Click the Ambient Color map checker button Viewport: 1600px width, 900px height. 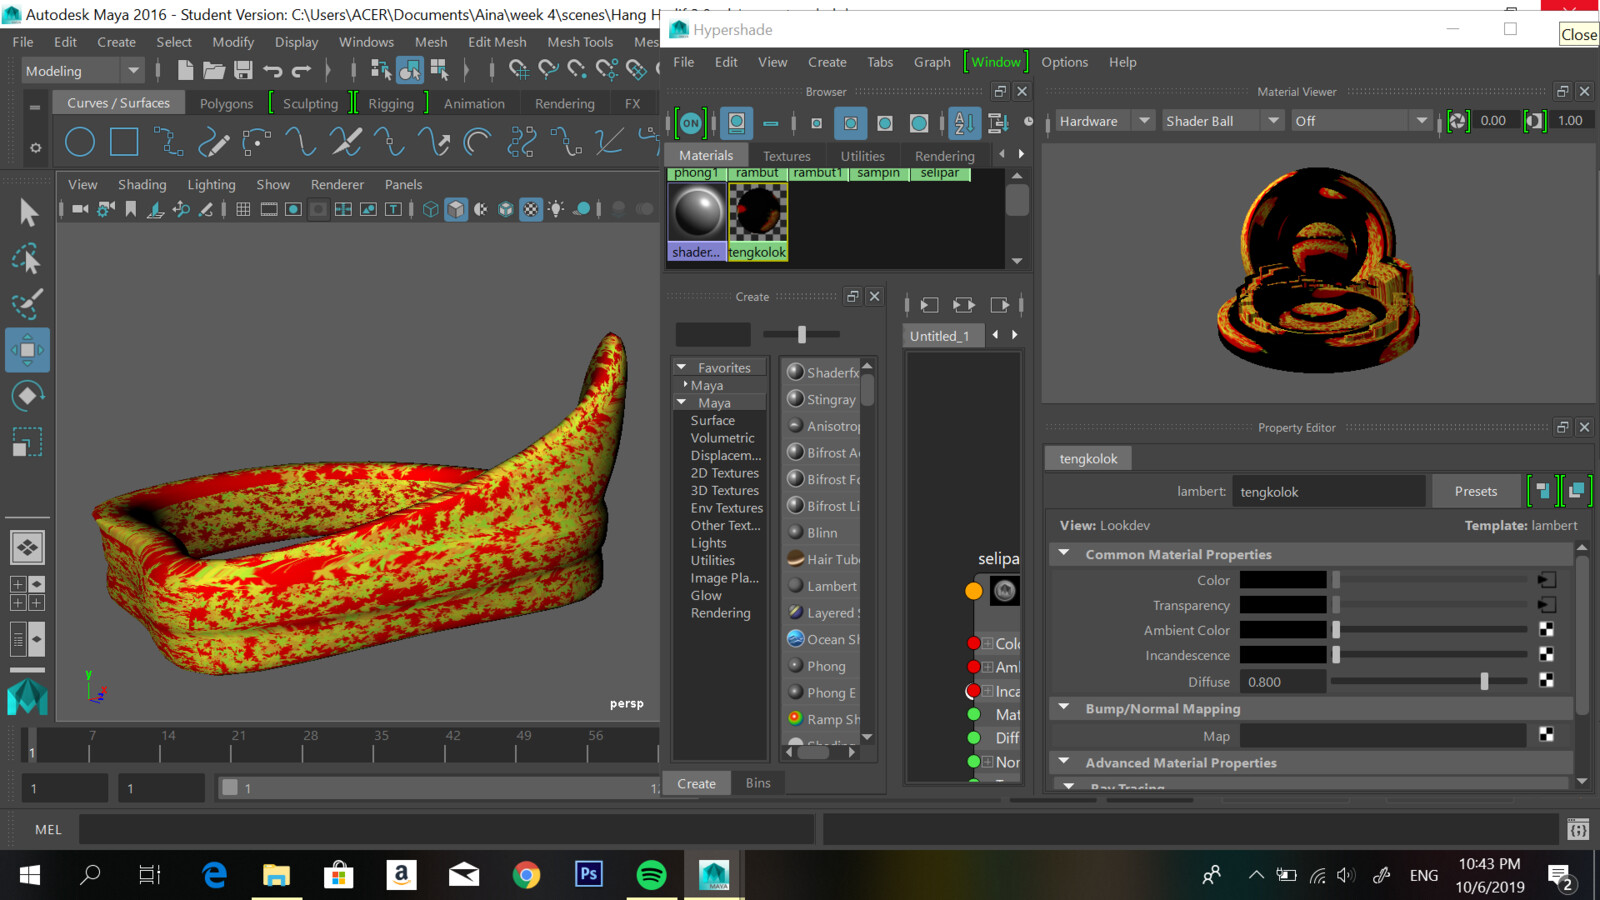click(x=1546, y=630)
